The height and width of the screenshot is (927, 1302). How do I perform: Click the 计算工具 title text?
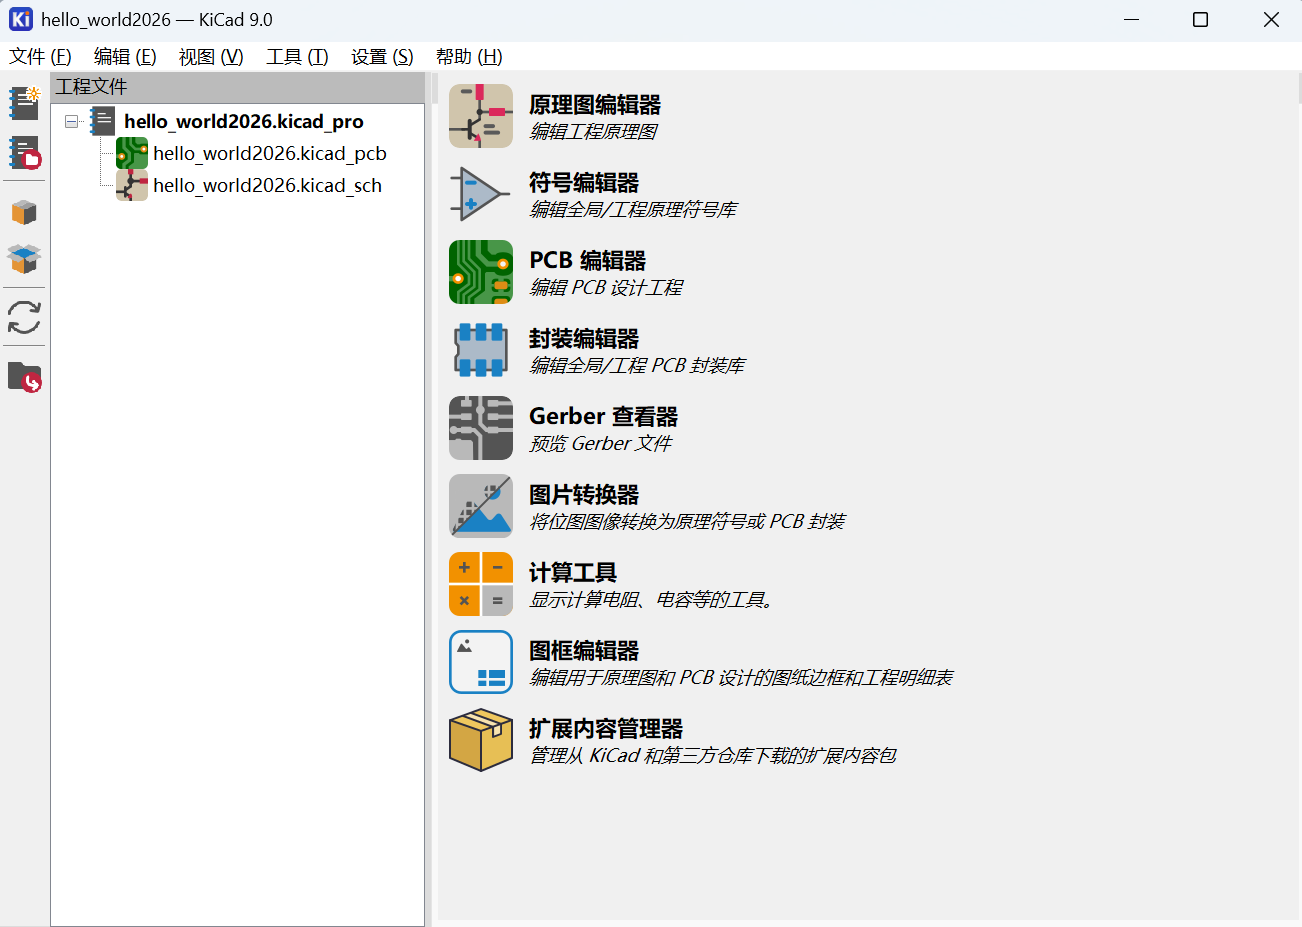[x=573, y=573]
